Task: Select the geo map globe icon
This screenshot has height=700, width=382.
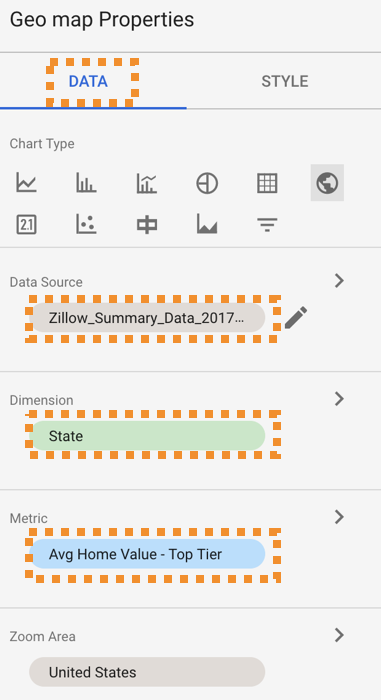Action: click(x=327, y=183)
